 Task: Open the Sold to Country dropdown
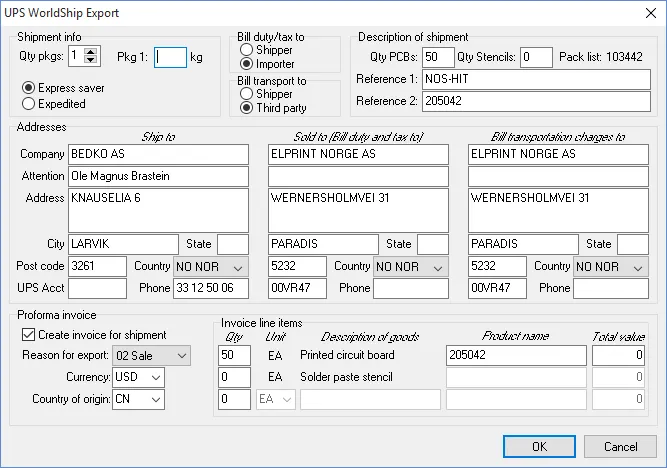411,267
